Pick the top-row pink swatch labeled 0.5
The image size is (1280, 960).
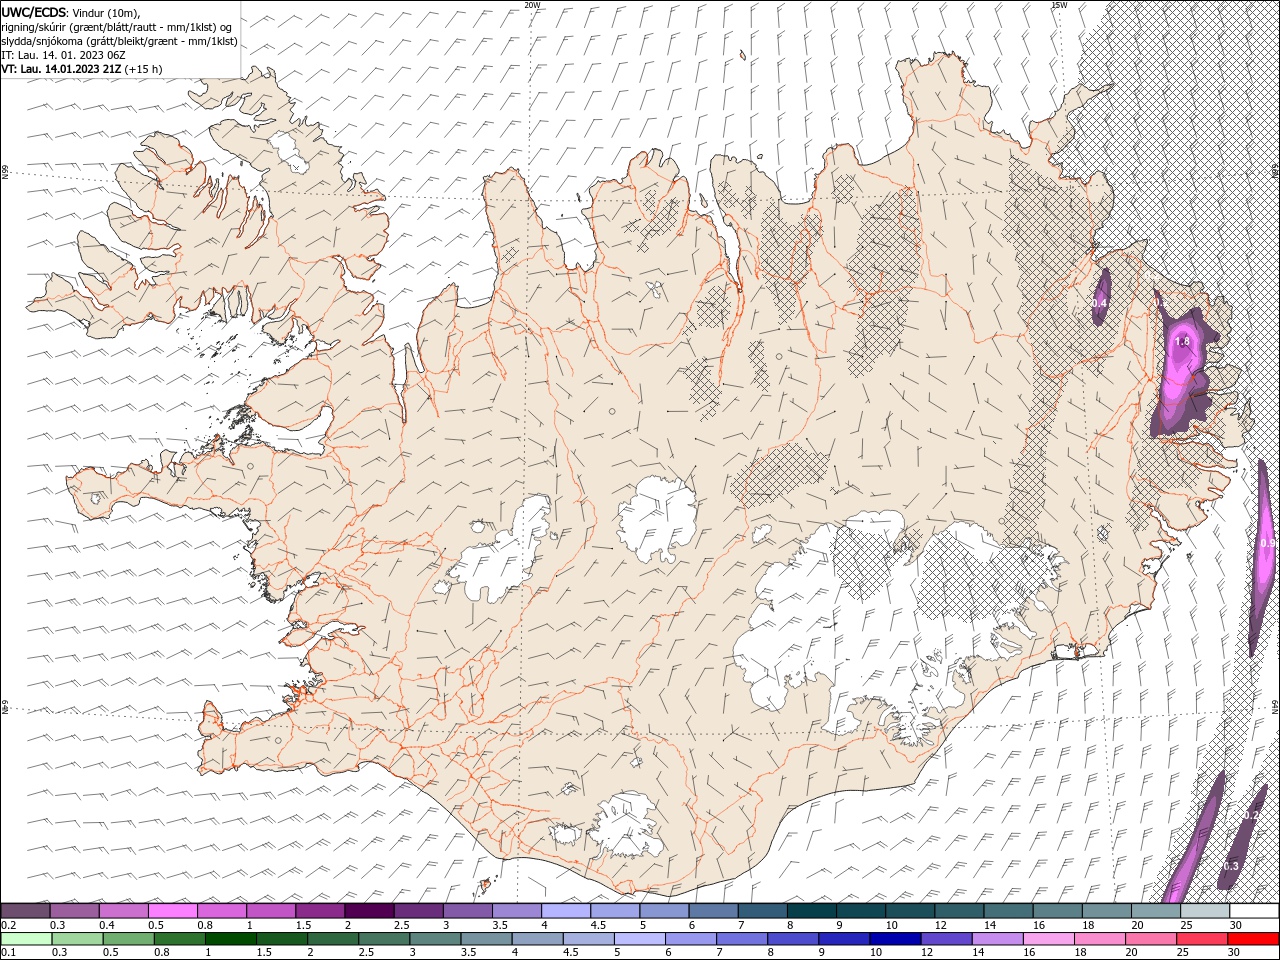tap(172, 911)
